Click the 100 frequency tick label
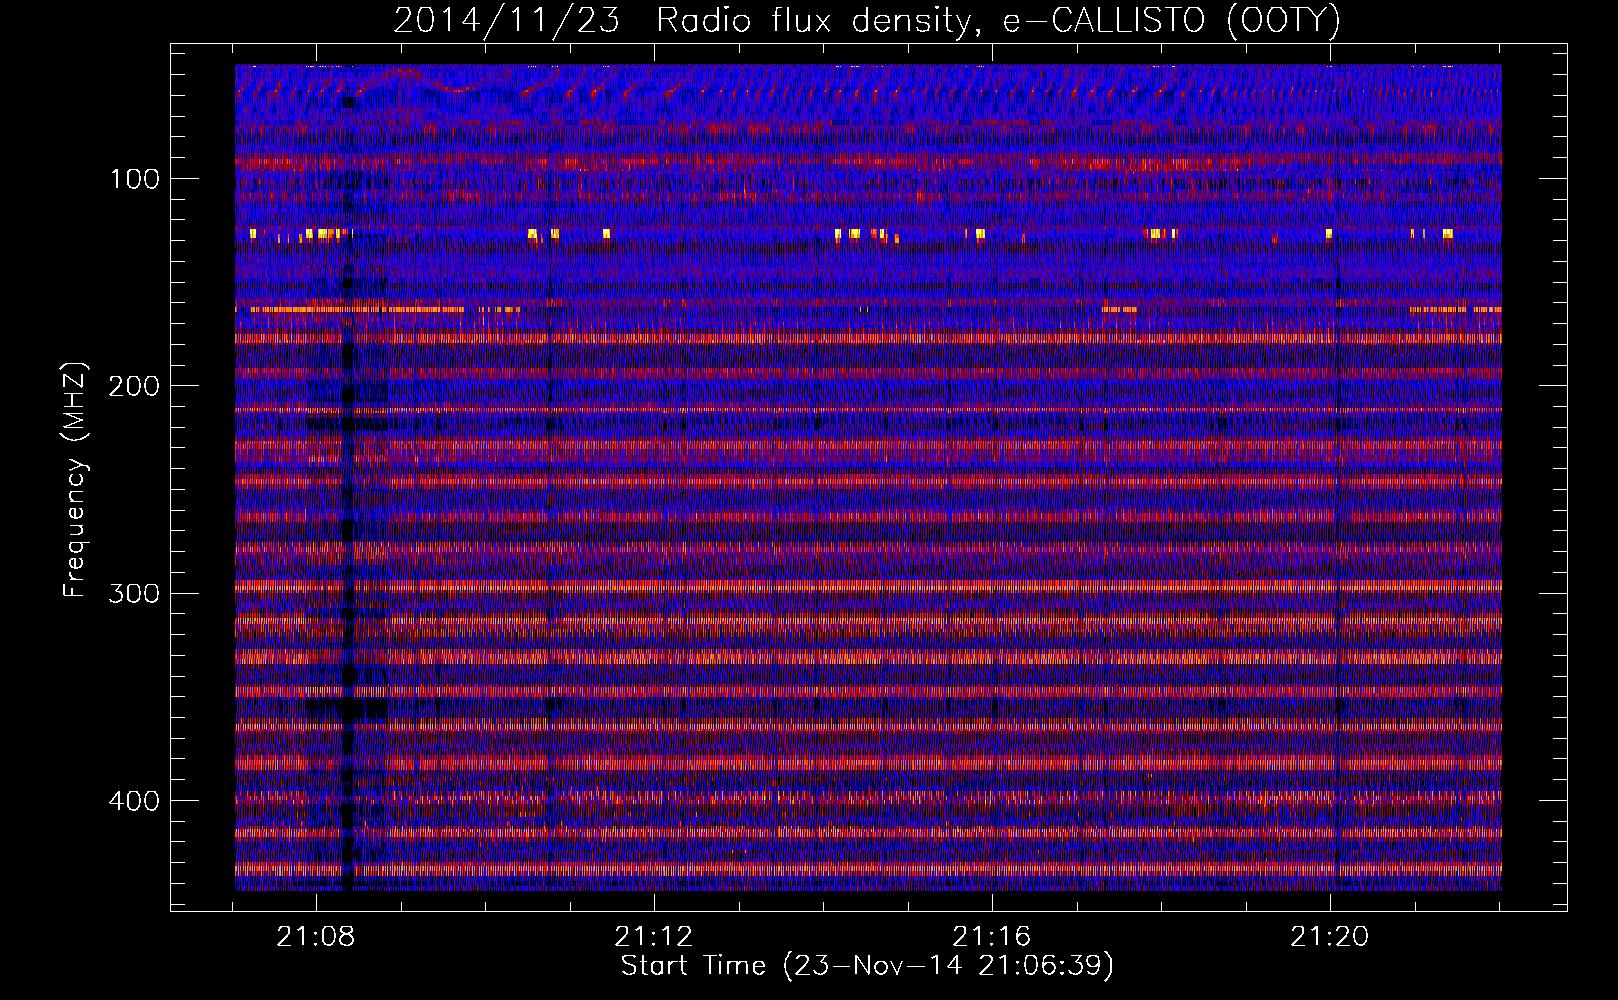Screen dimensions: 1618x1000 (135, 179)
